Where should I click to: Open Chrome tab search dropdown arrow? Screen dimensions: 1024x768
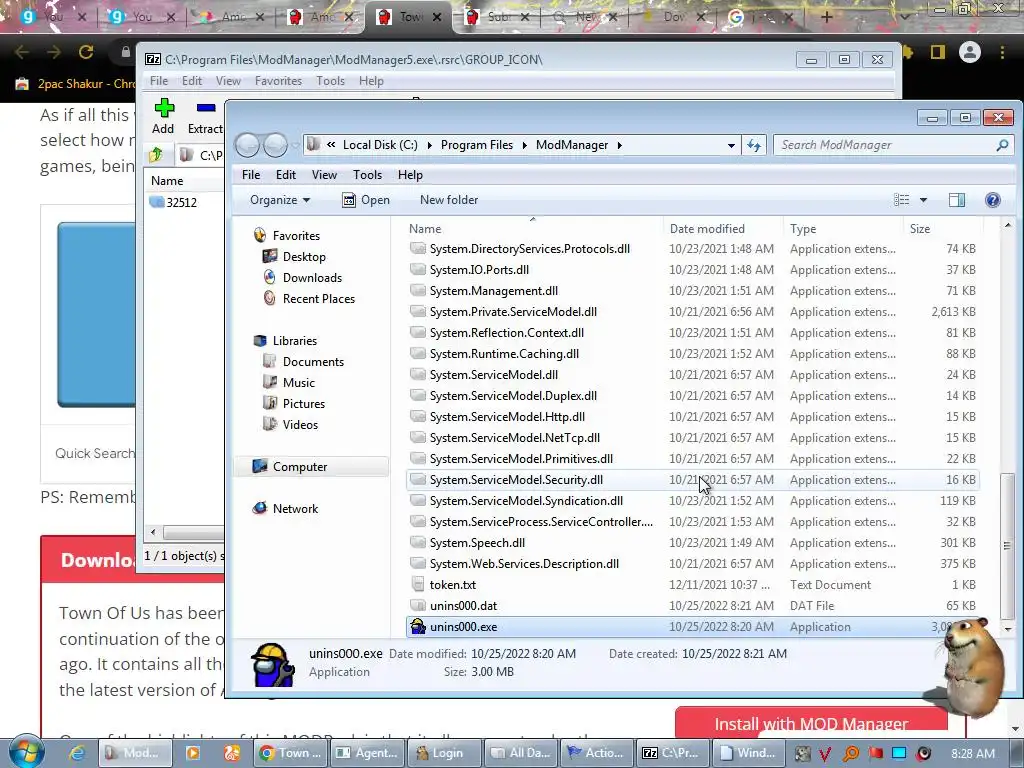[904, 17]
